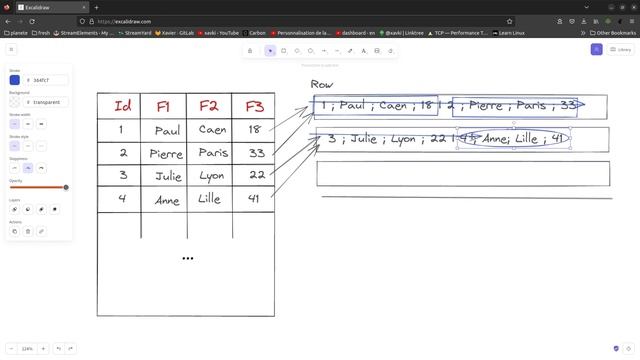Show more bookmarks with the double chevron

[x=583, y=33]
